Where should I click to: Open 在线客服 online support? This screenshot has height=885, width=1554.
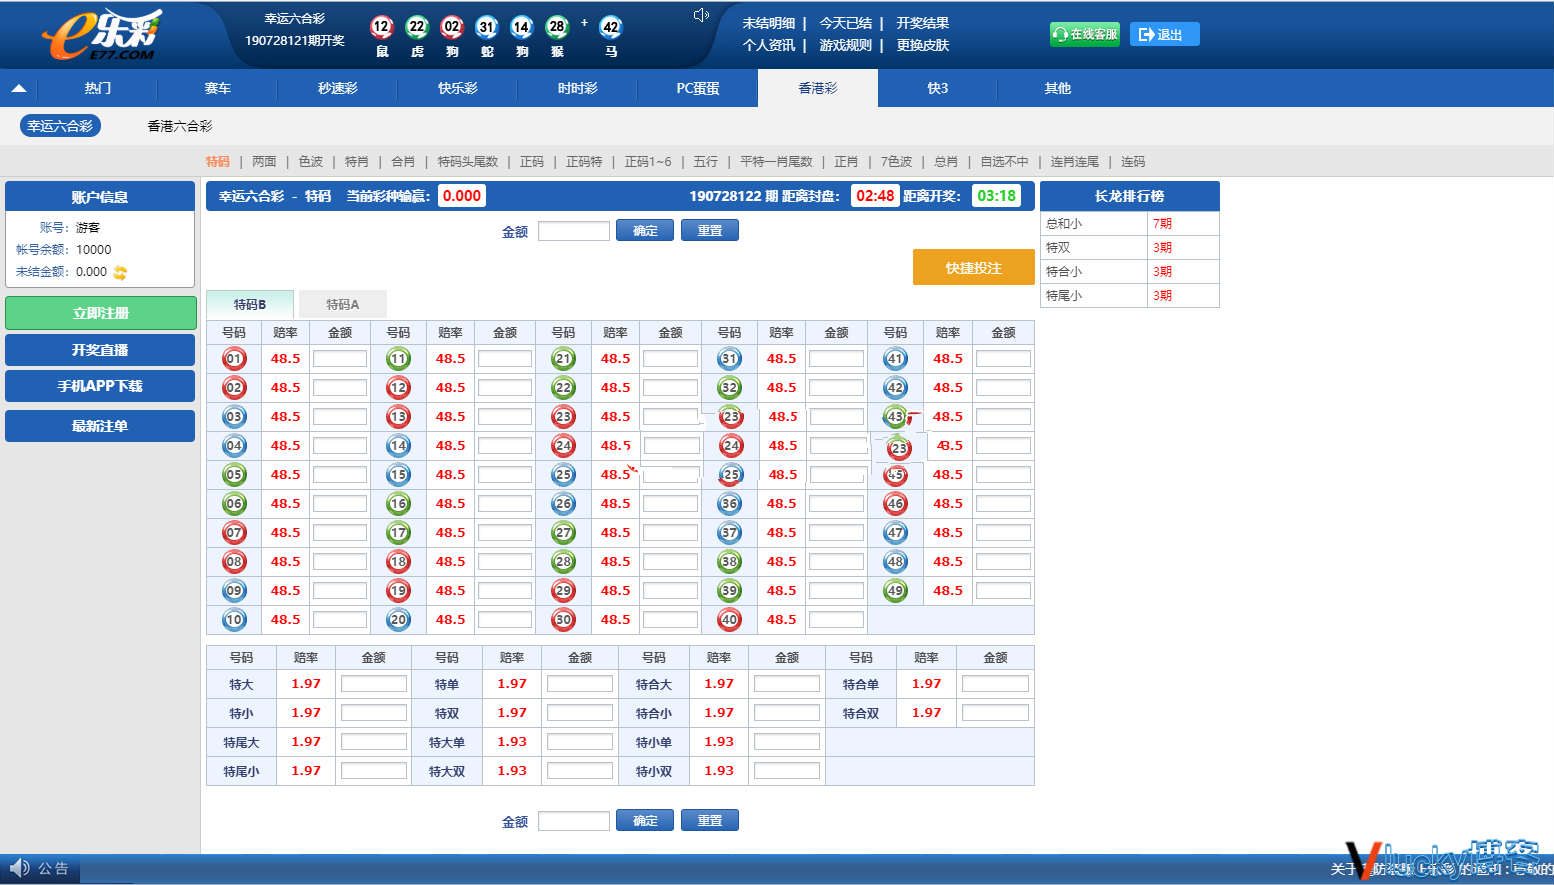point(1085,34)
